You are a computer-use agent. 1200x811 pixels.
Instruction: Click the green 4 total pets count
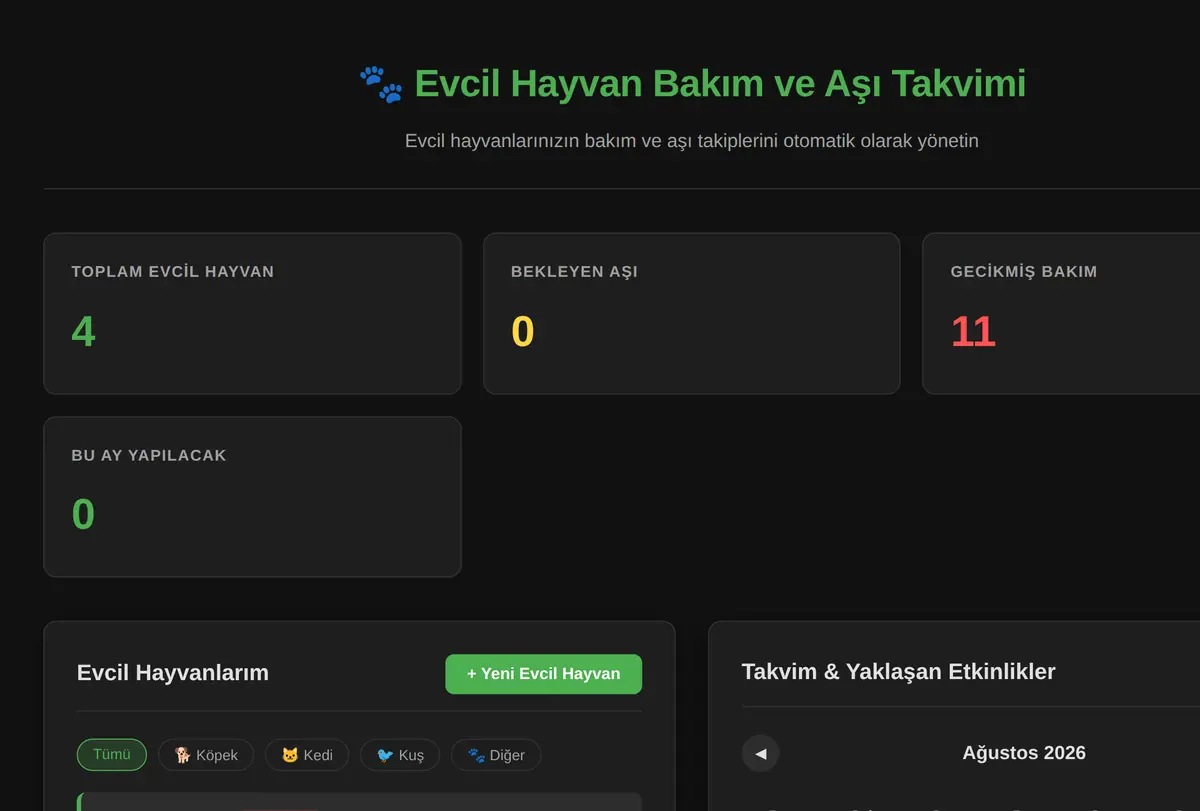pos(83,332)
